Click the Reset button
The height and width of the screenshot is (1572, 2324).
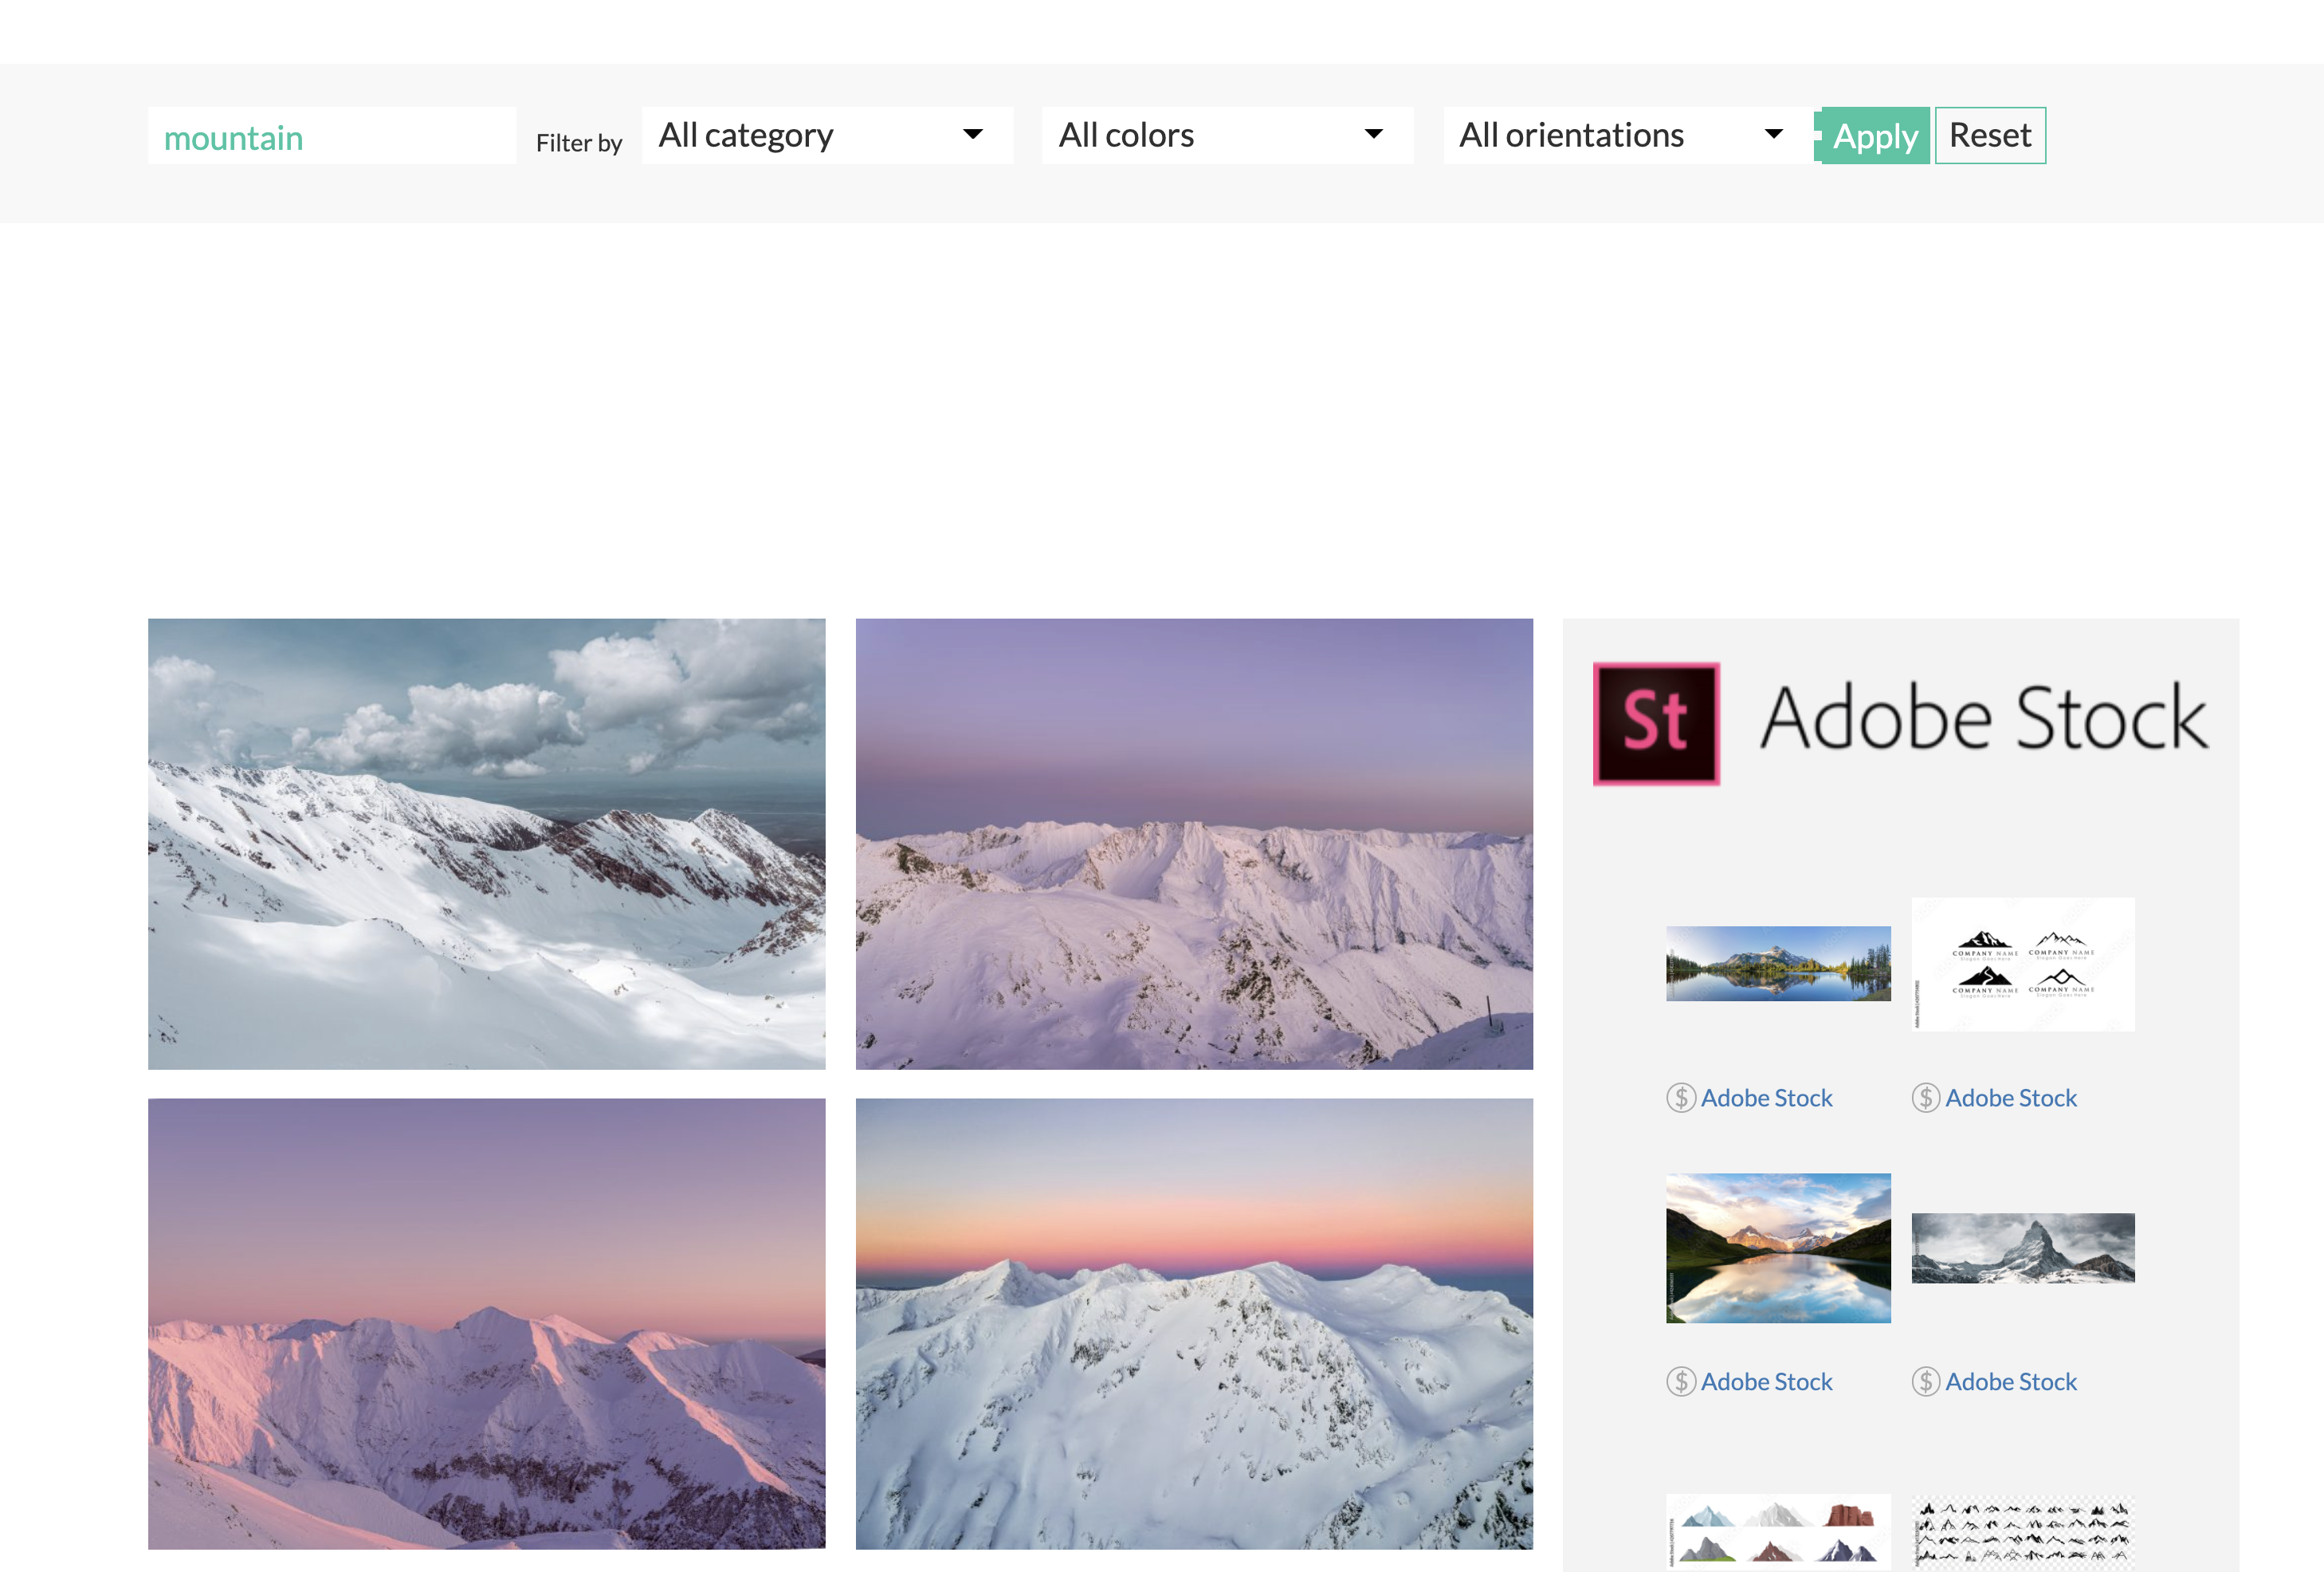click(1989, 135)
